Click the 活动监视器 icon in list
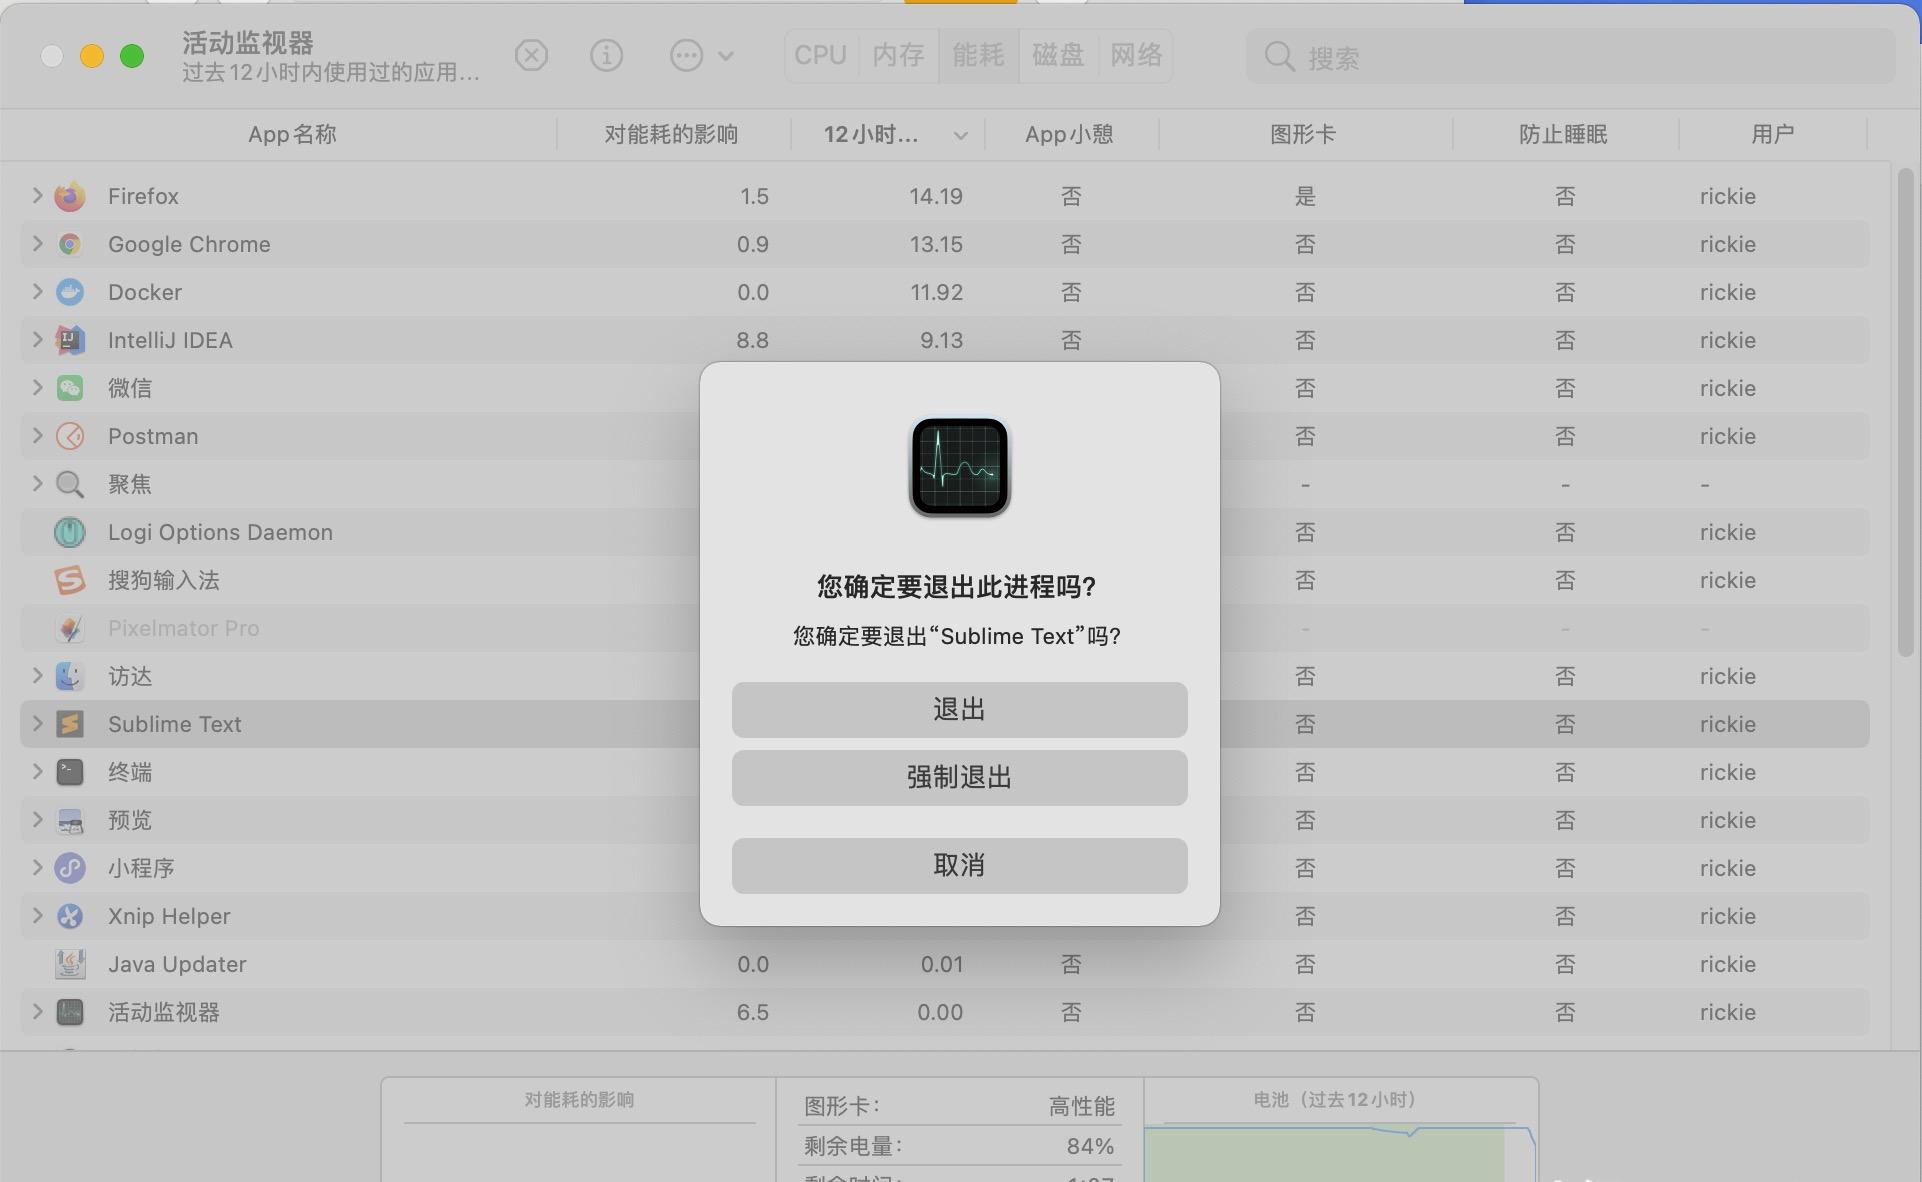The width and height of the screenshot is (1922, 1182). [x=70, y=1012]
